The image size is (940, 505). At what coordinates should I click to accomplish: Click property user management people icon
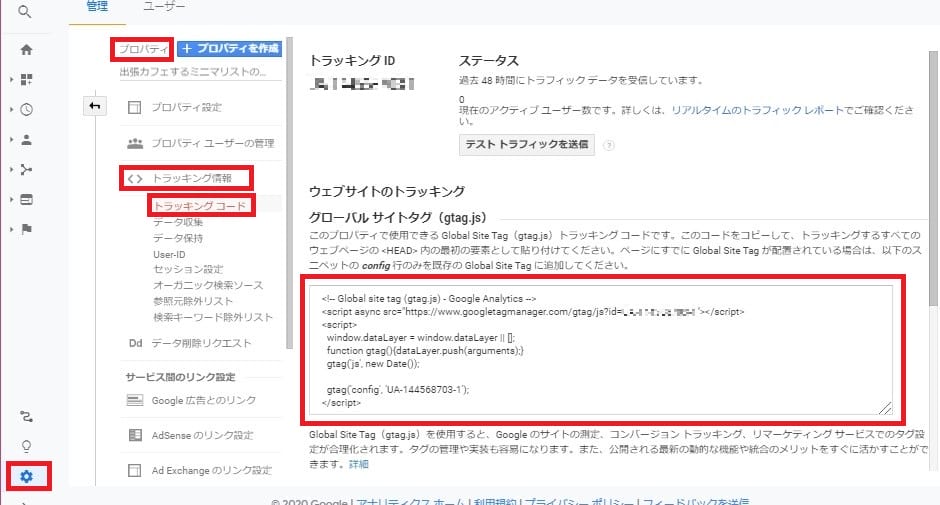pyautogui.click(x=135, y=143)
